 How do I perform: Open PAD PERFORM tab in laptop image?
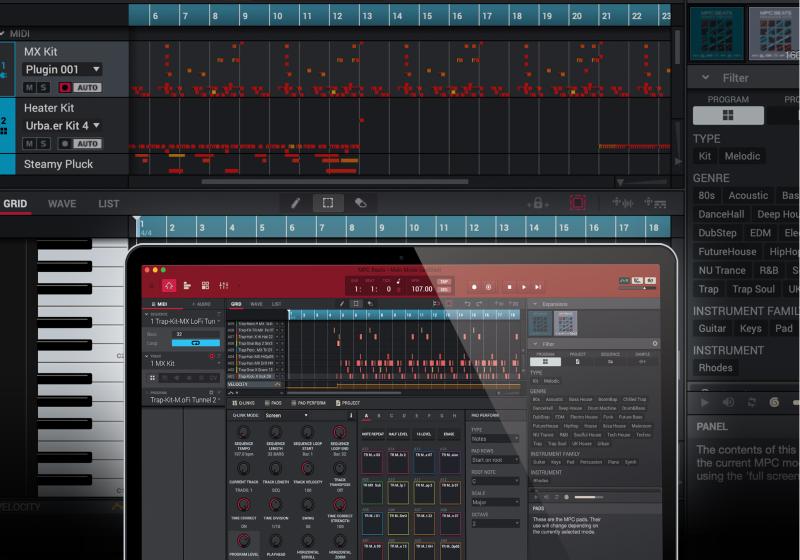tap(308, 403)
